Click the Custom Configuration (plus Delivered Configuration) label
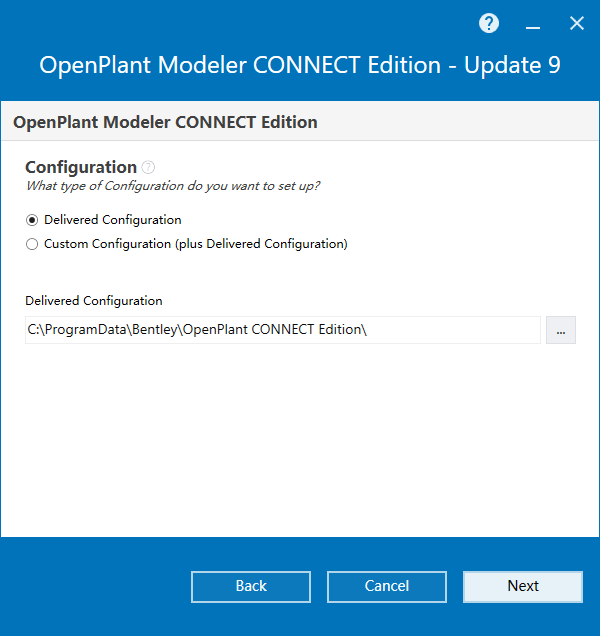This screenshot has height=636, width=600. click(x=196, y=244)
